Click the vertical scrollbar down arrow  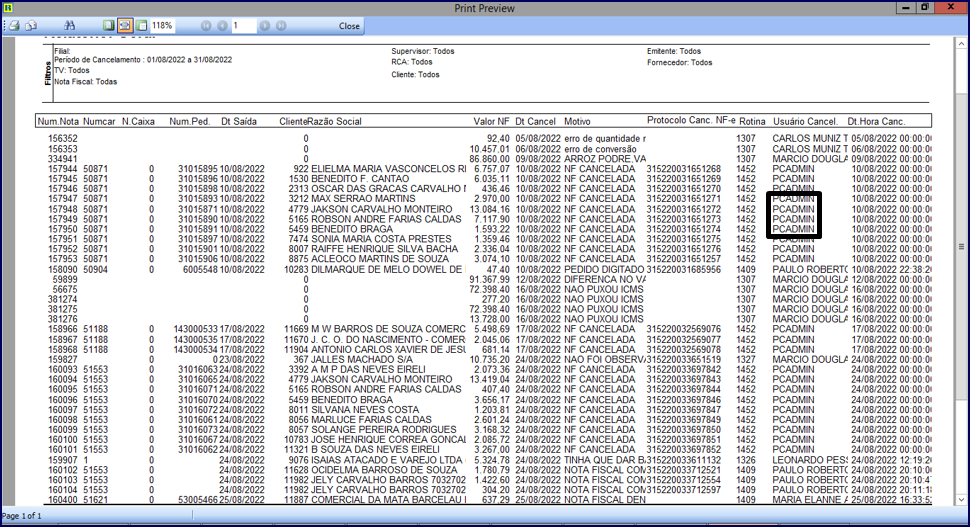coord(962,501)
